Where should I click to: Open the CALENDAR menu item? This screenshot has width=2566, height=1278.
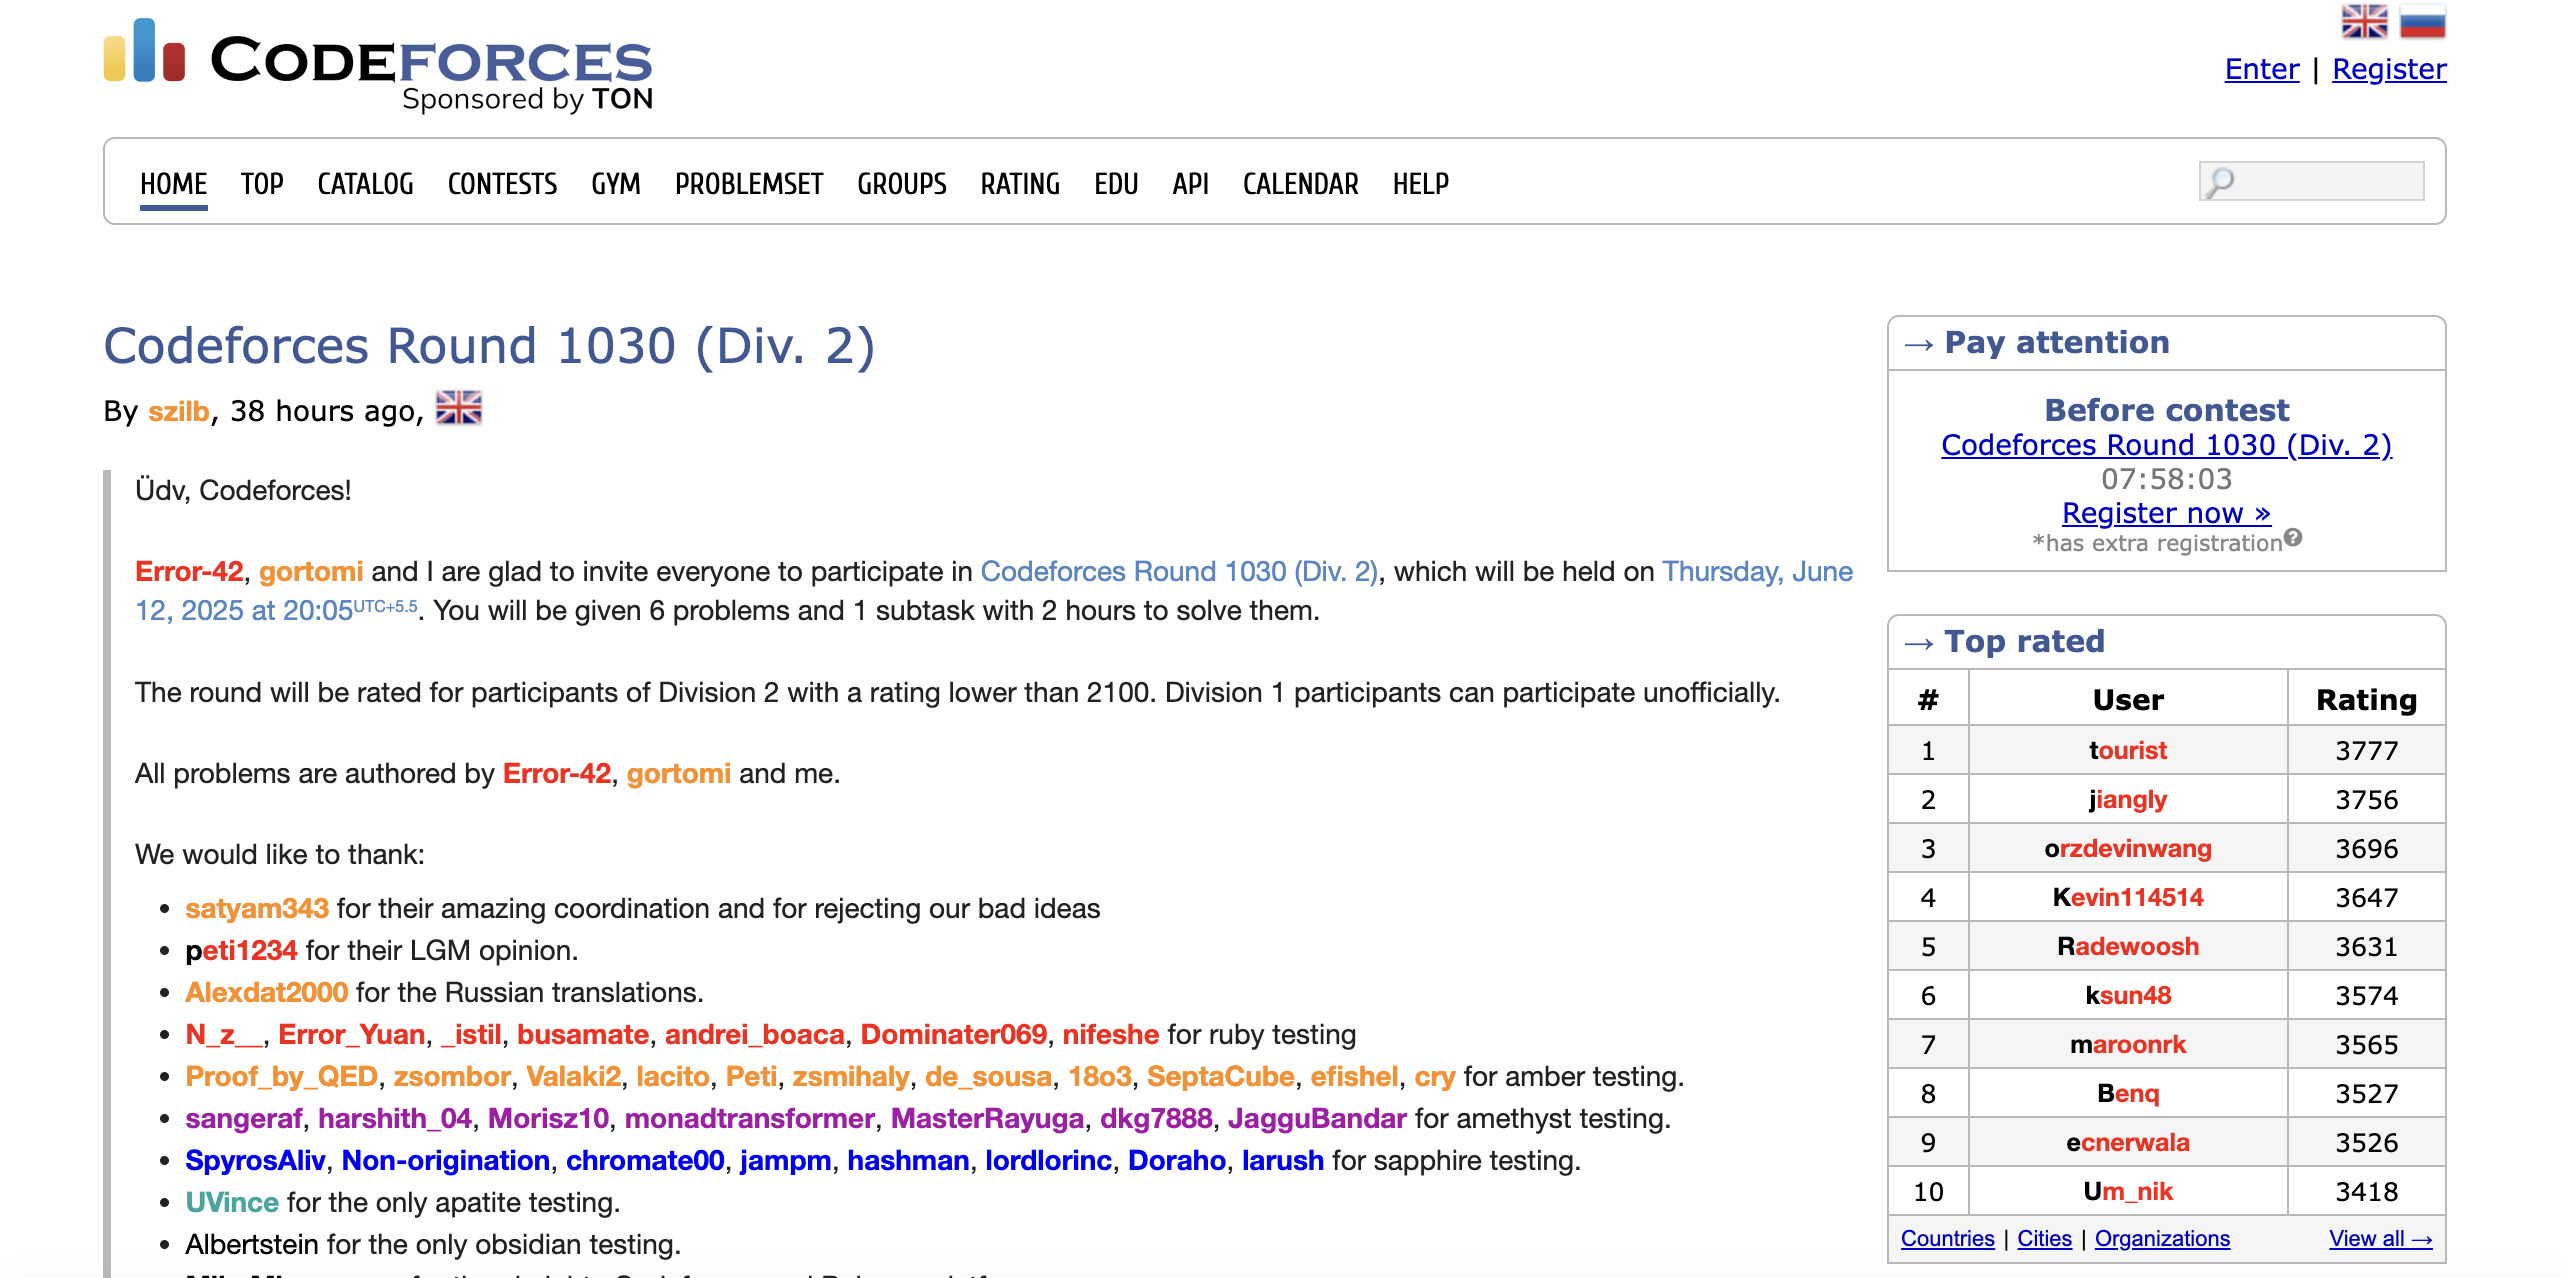click(1301, 184)
